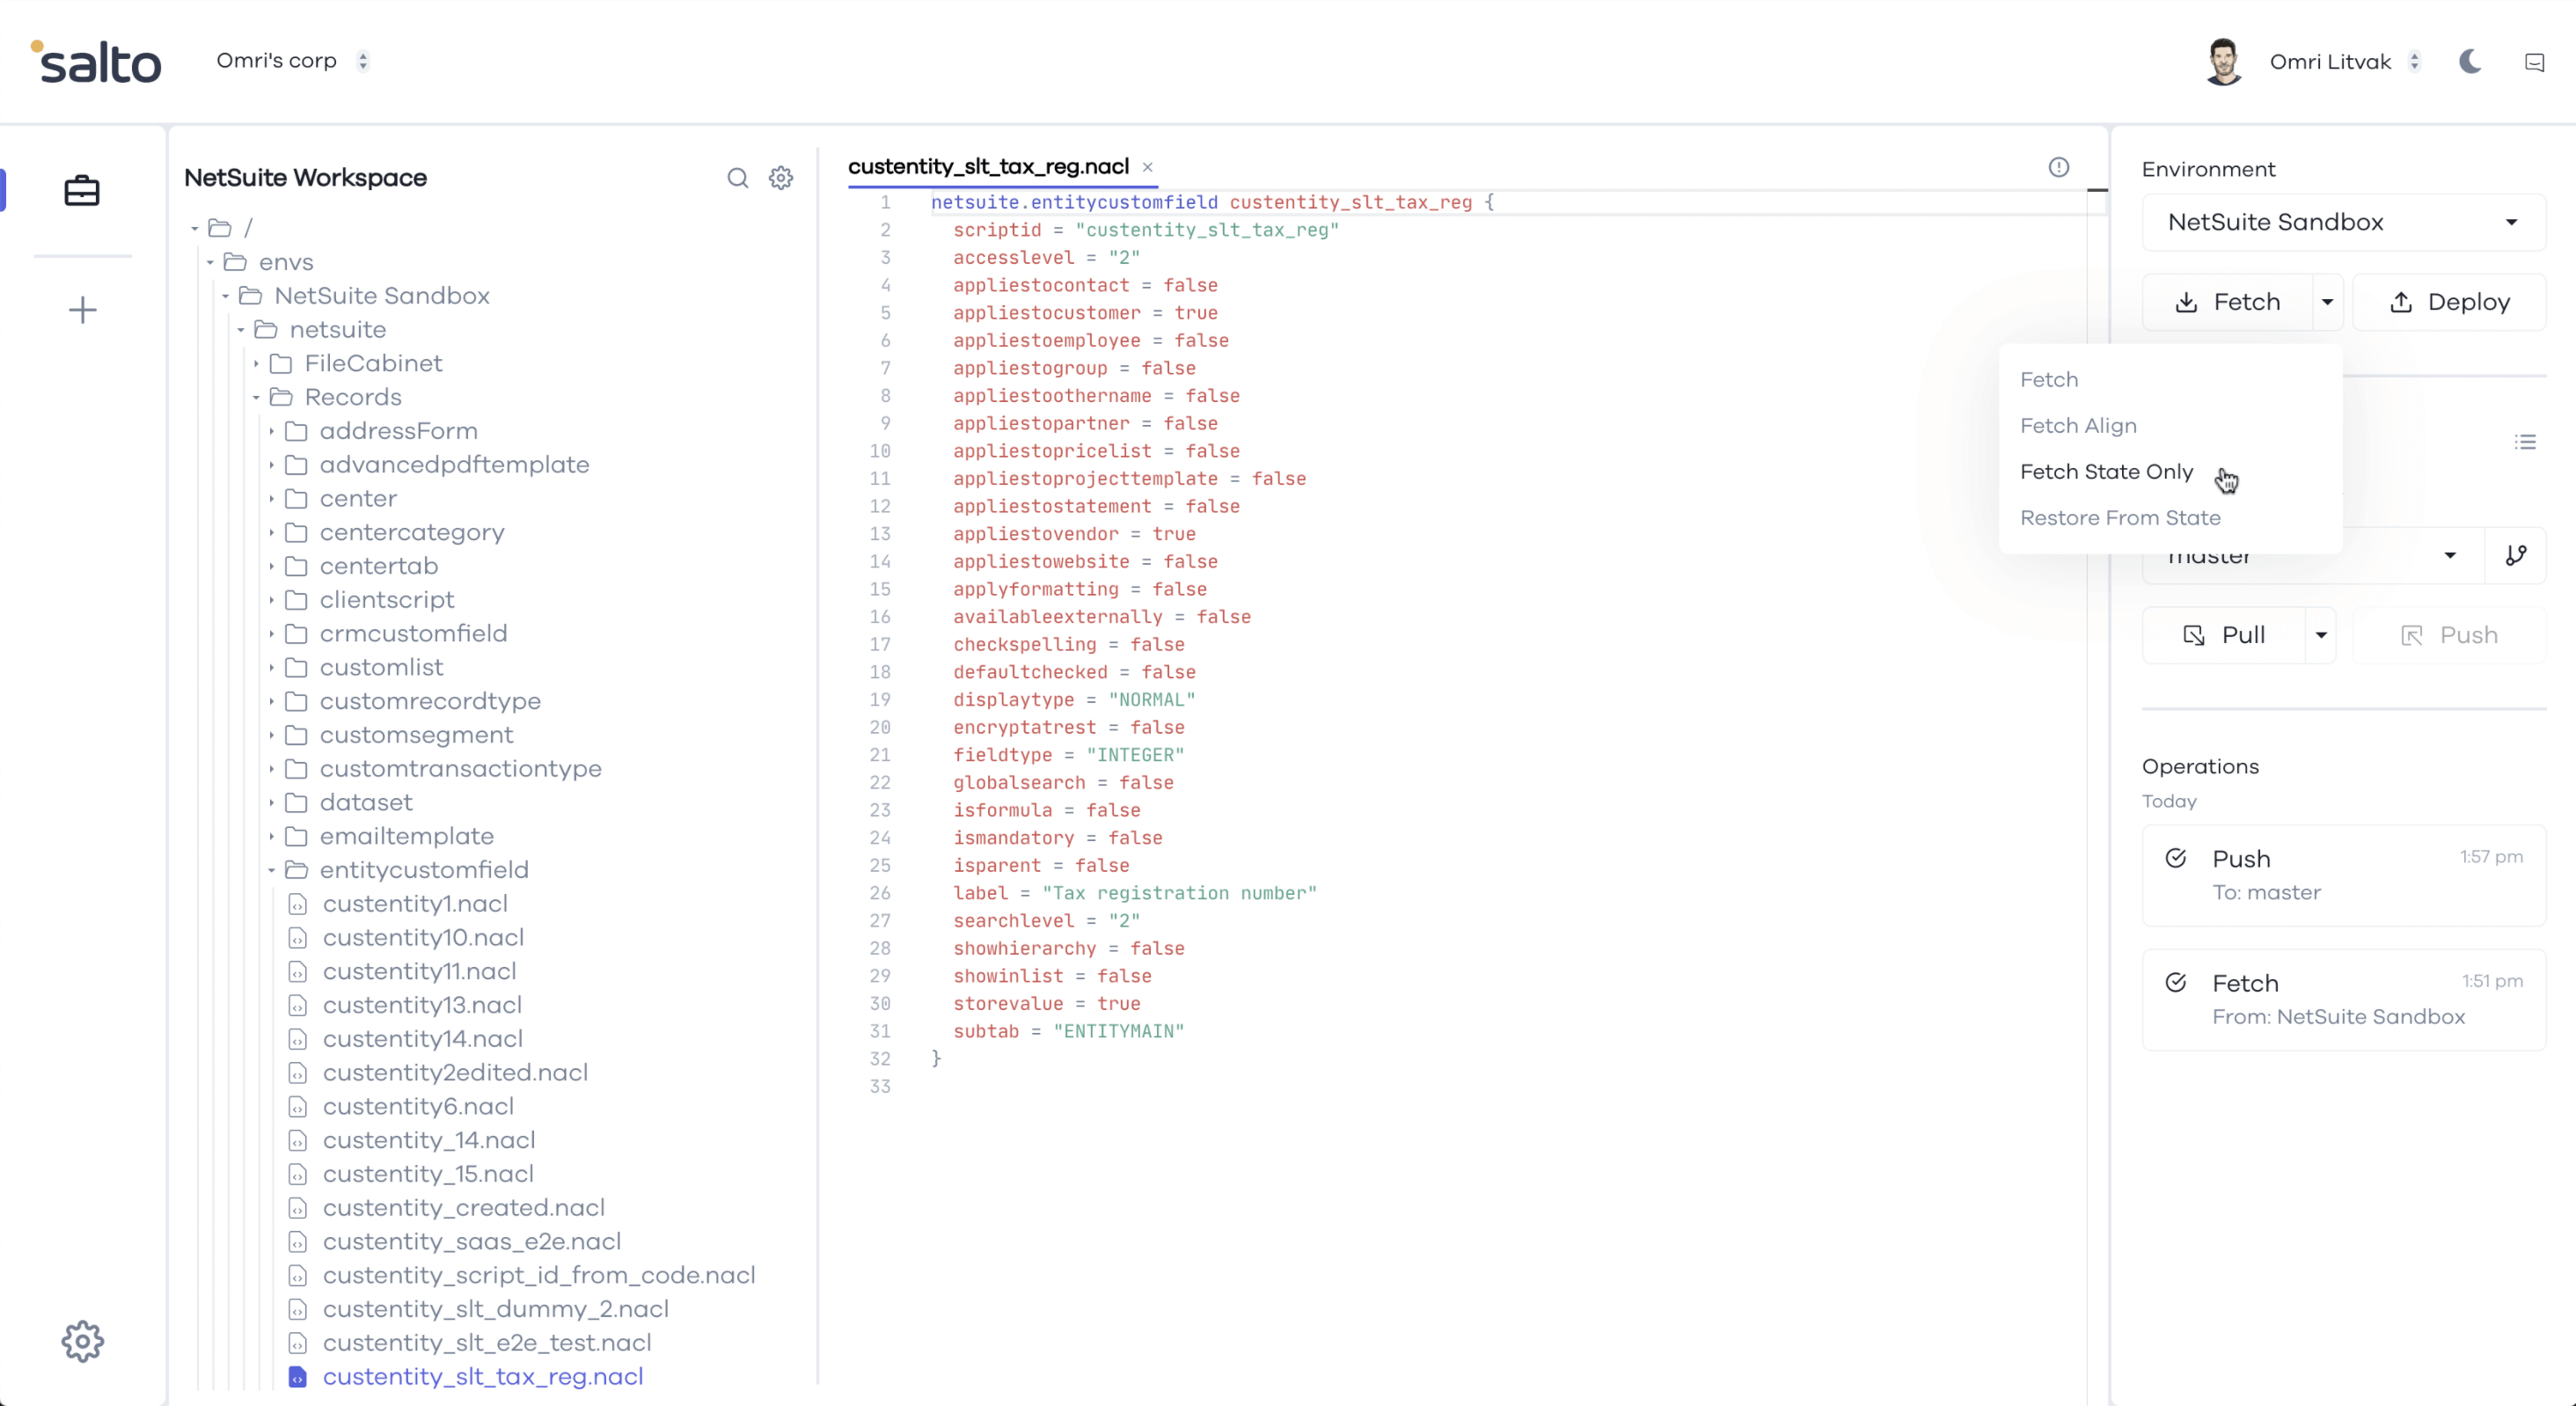
Task: Expand the dataset folder
Action: click(x=271, y=803)
